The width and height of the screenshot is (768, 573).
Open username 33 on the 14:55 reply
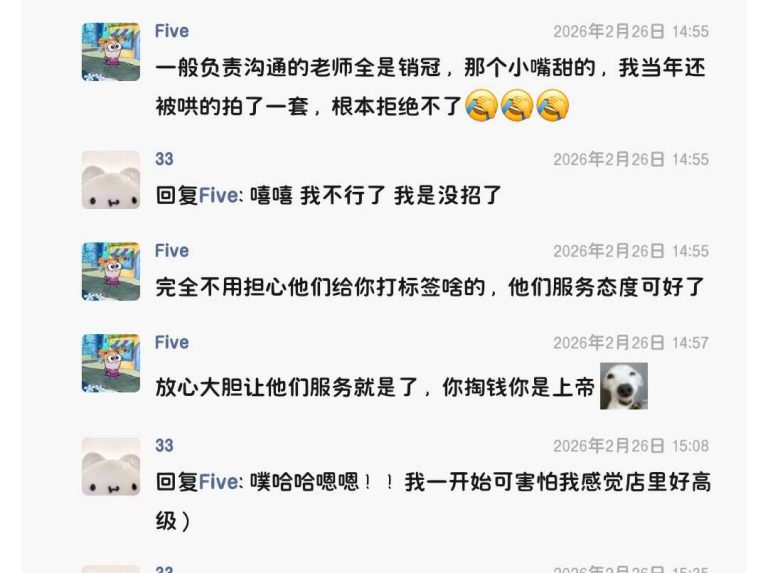click(x=164, y=159)
